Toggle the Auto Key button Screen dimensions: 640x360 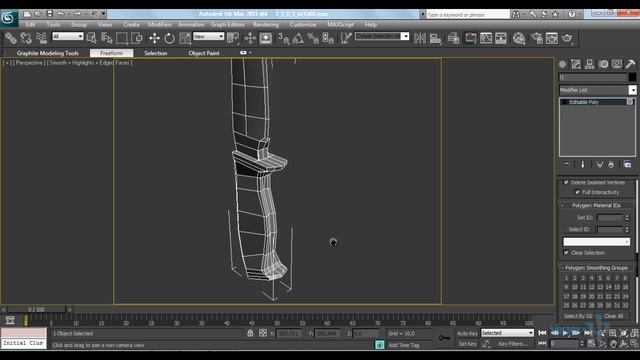coord(467,333)
